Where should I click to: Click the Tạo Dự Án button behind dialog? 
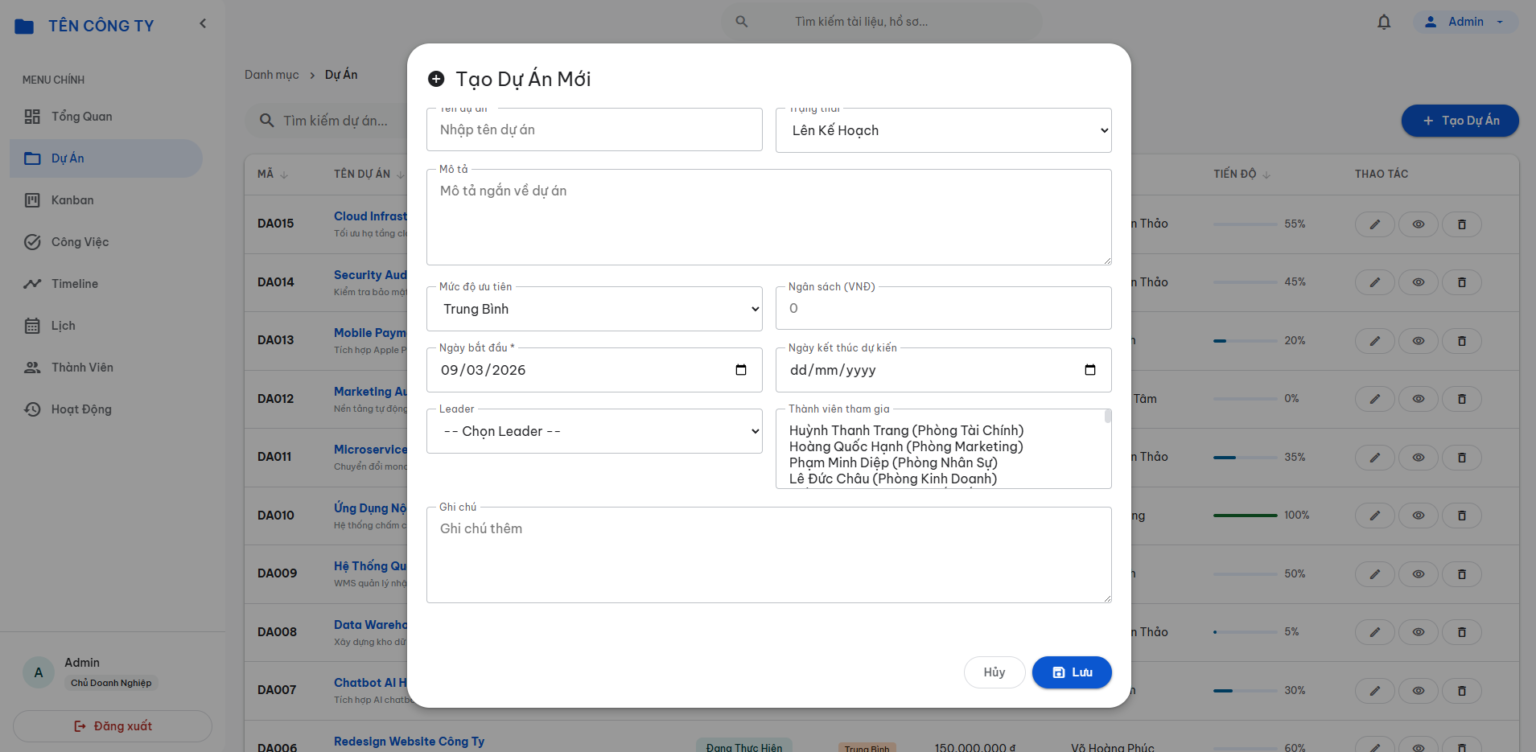tap(1460, 121)
